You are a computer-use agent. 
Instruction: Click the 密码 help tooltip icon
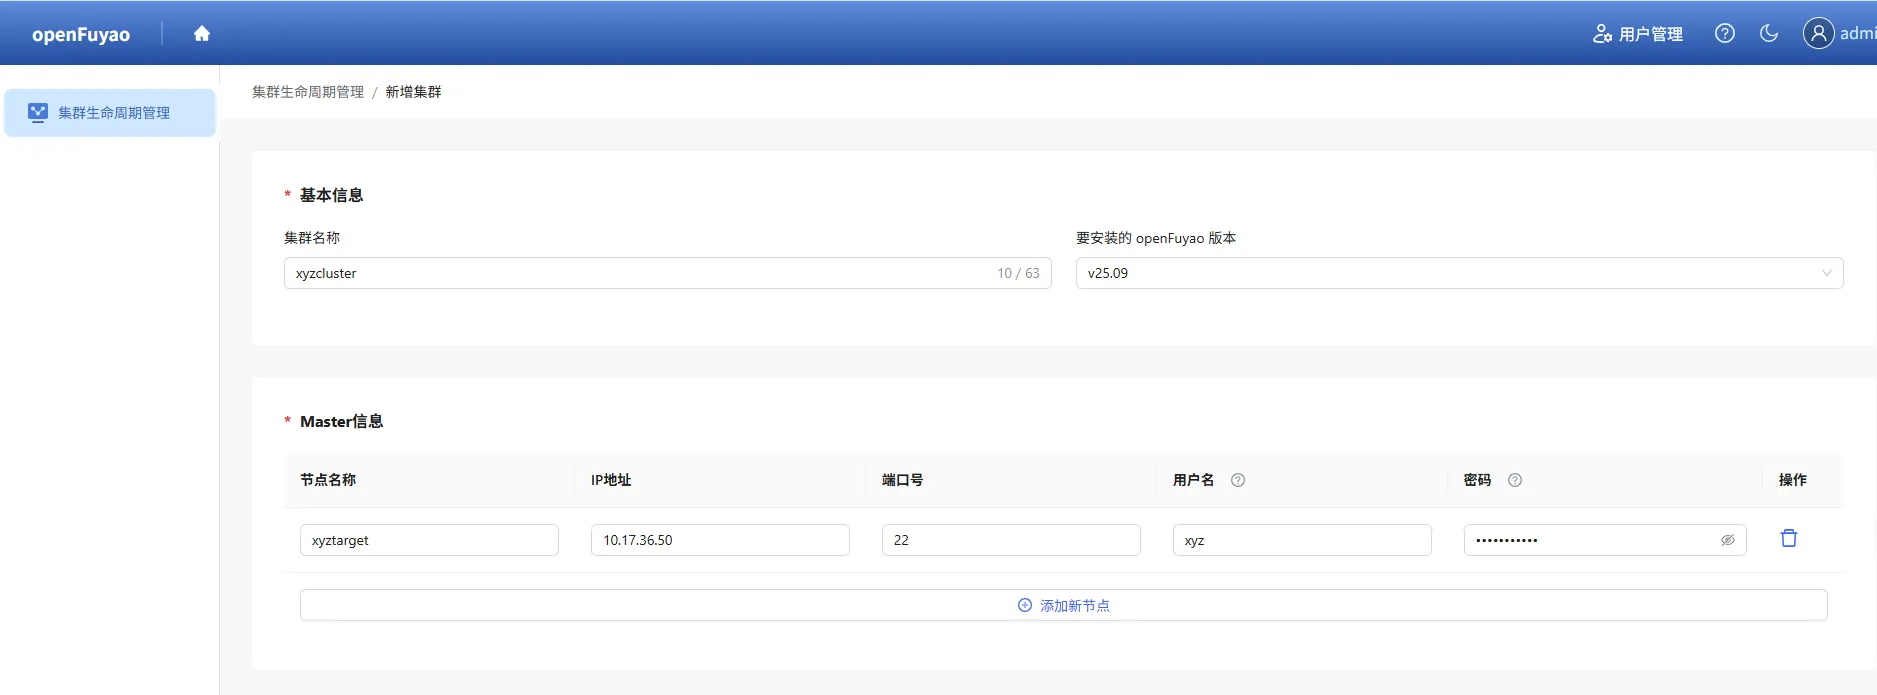point(1515,480)
